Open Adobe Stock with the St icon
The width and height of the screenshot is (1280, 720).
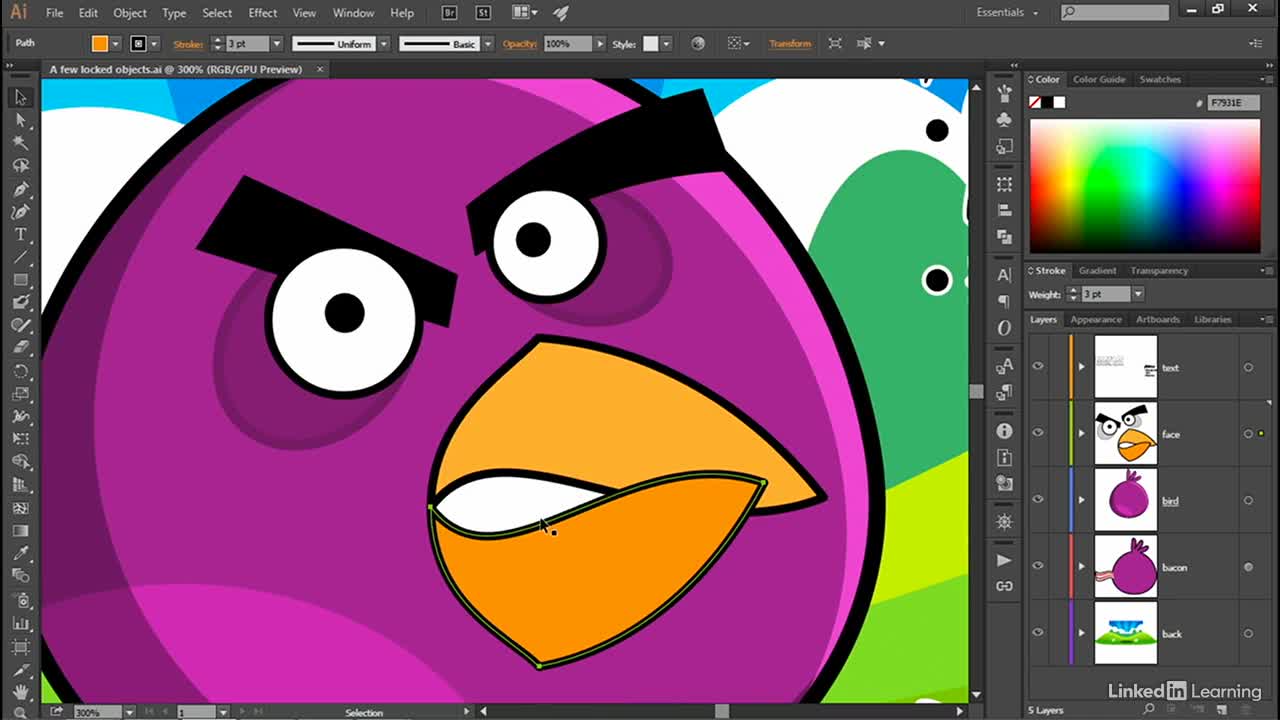coord(482,13)
